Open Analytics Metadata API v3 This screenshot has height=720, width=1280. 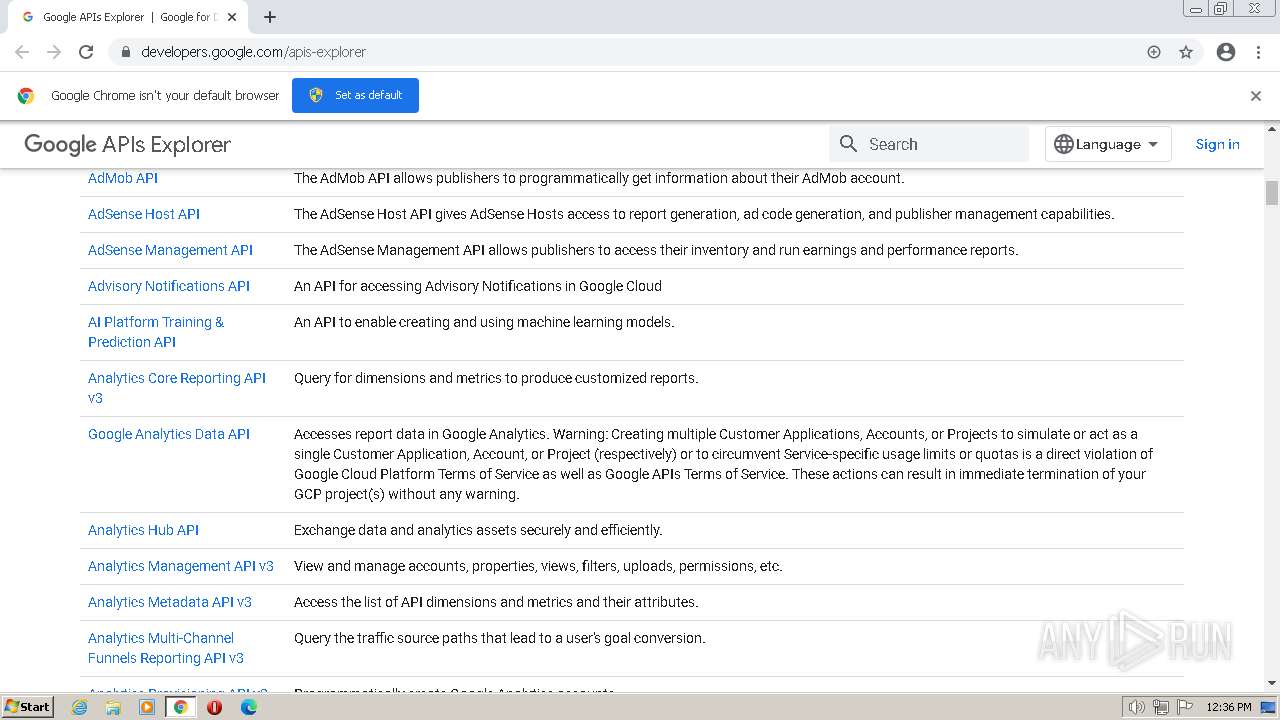[x=170, y=602]
